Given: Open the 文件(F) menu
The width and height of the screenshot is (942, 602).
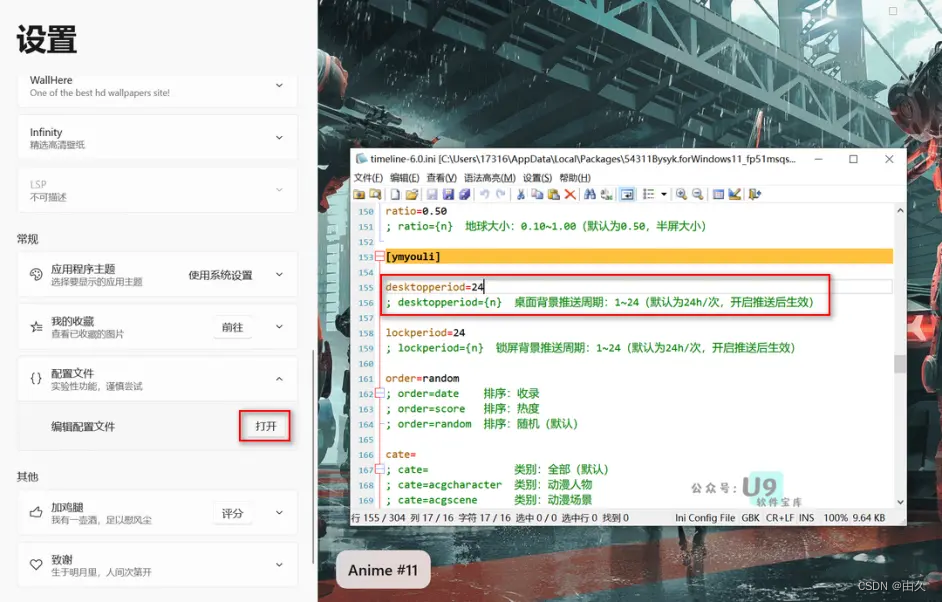Looking at the screenshot, I should tap(368, 178).
